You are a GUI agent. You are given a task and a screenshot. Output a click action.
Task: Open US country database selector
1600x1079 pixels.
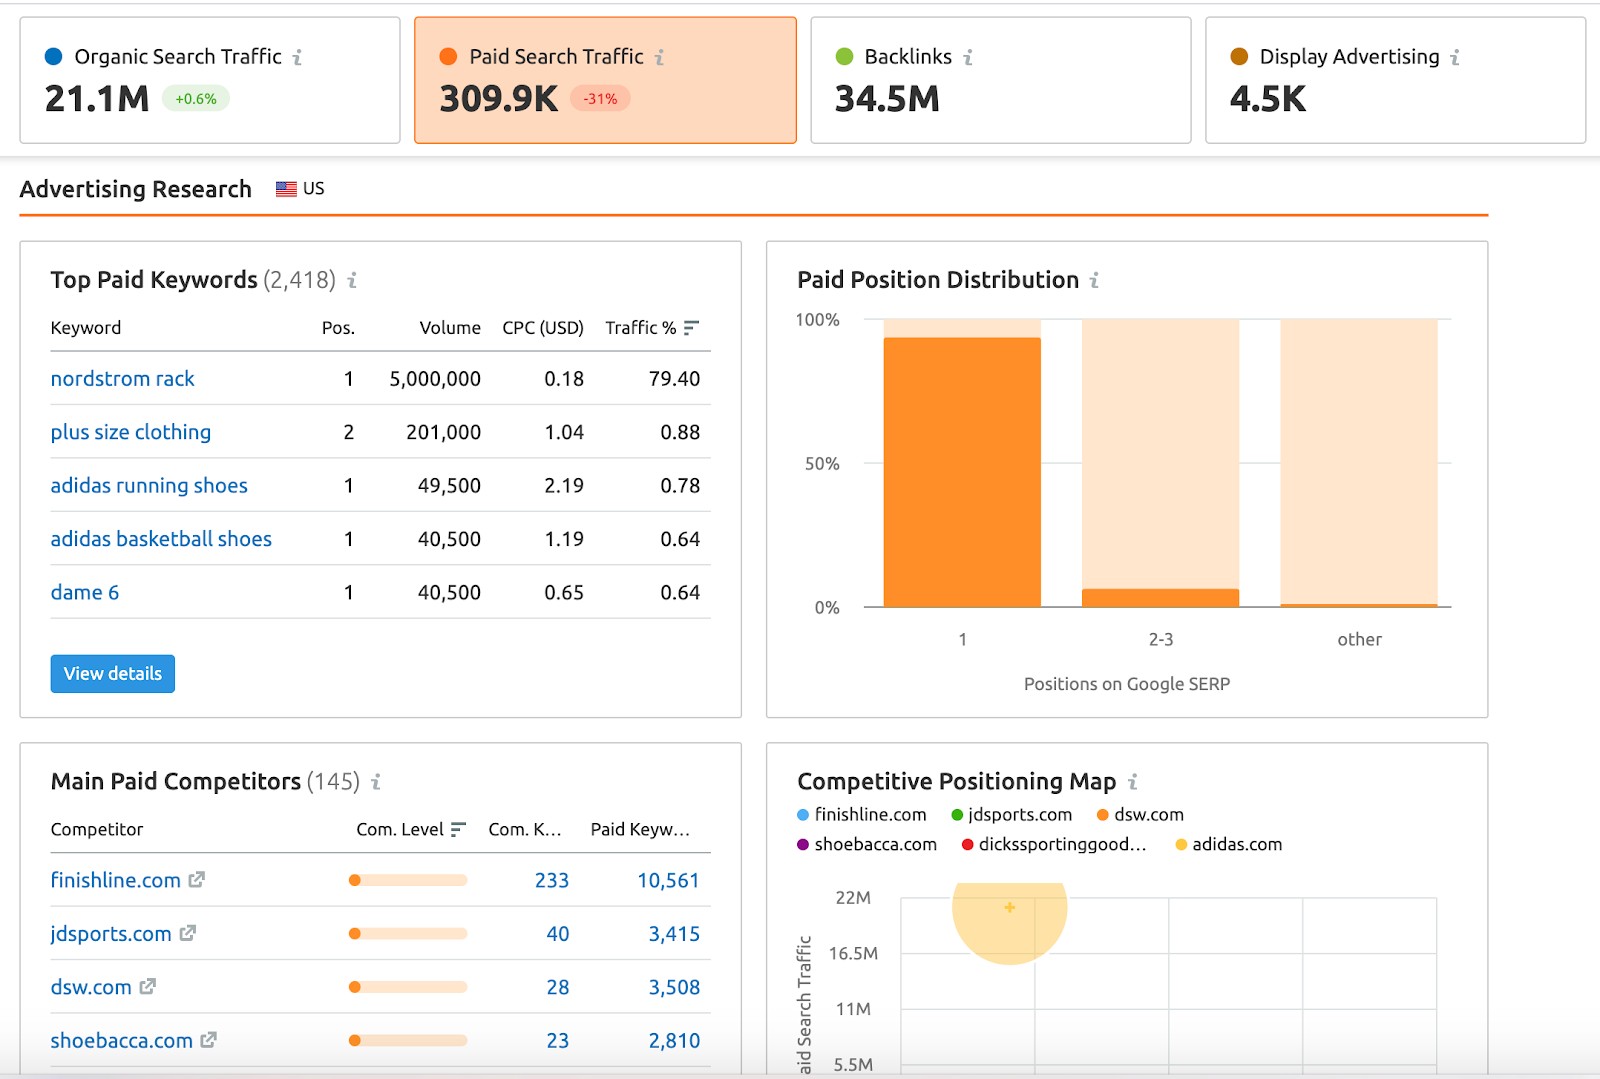point(301,189)
